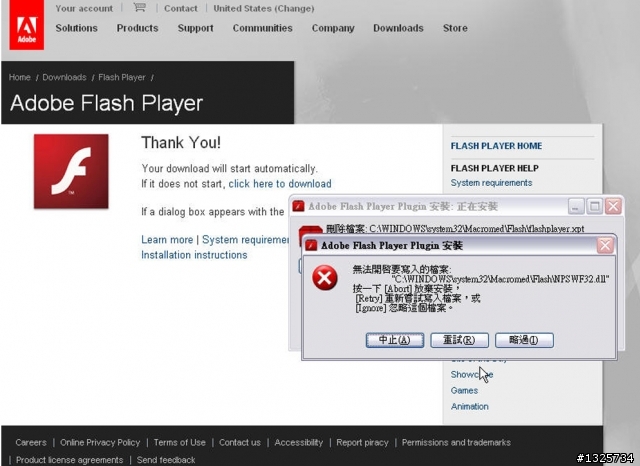Open the Company menu
This screenshot has height=466, width=640.
[333, 28]
